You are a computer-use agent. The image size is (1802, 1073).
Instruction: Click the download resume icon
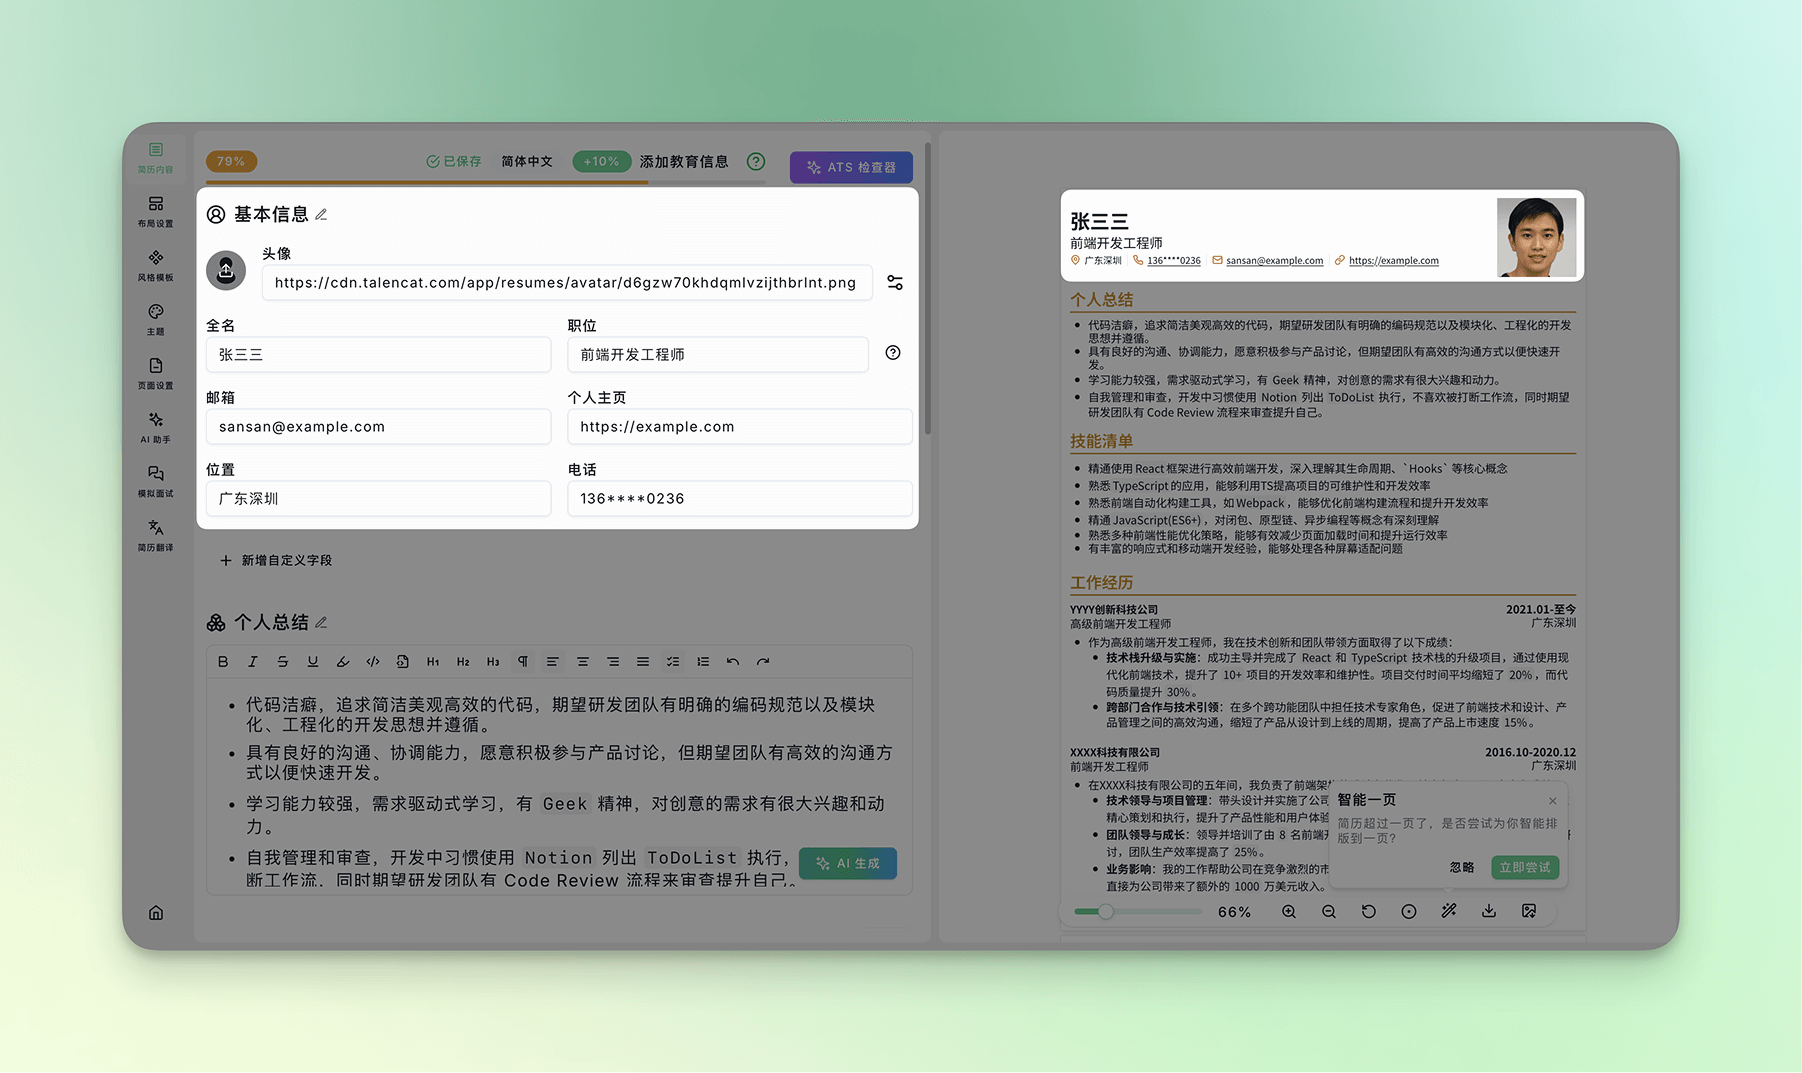[x=1489, y=911]
